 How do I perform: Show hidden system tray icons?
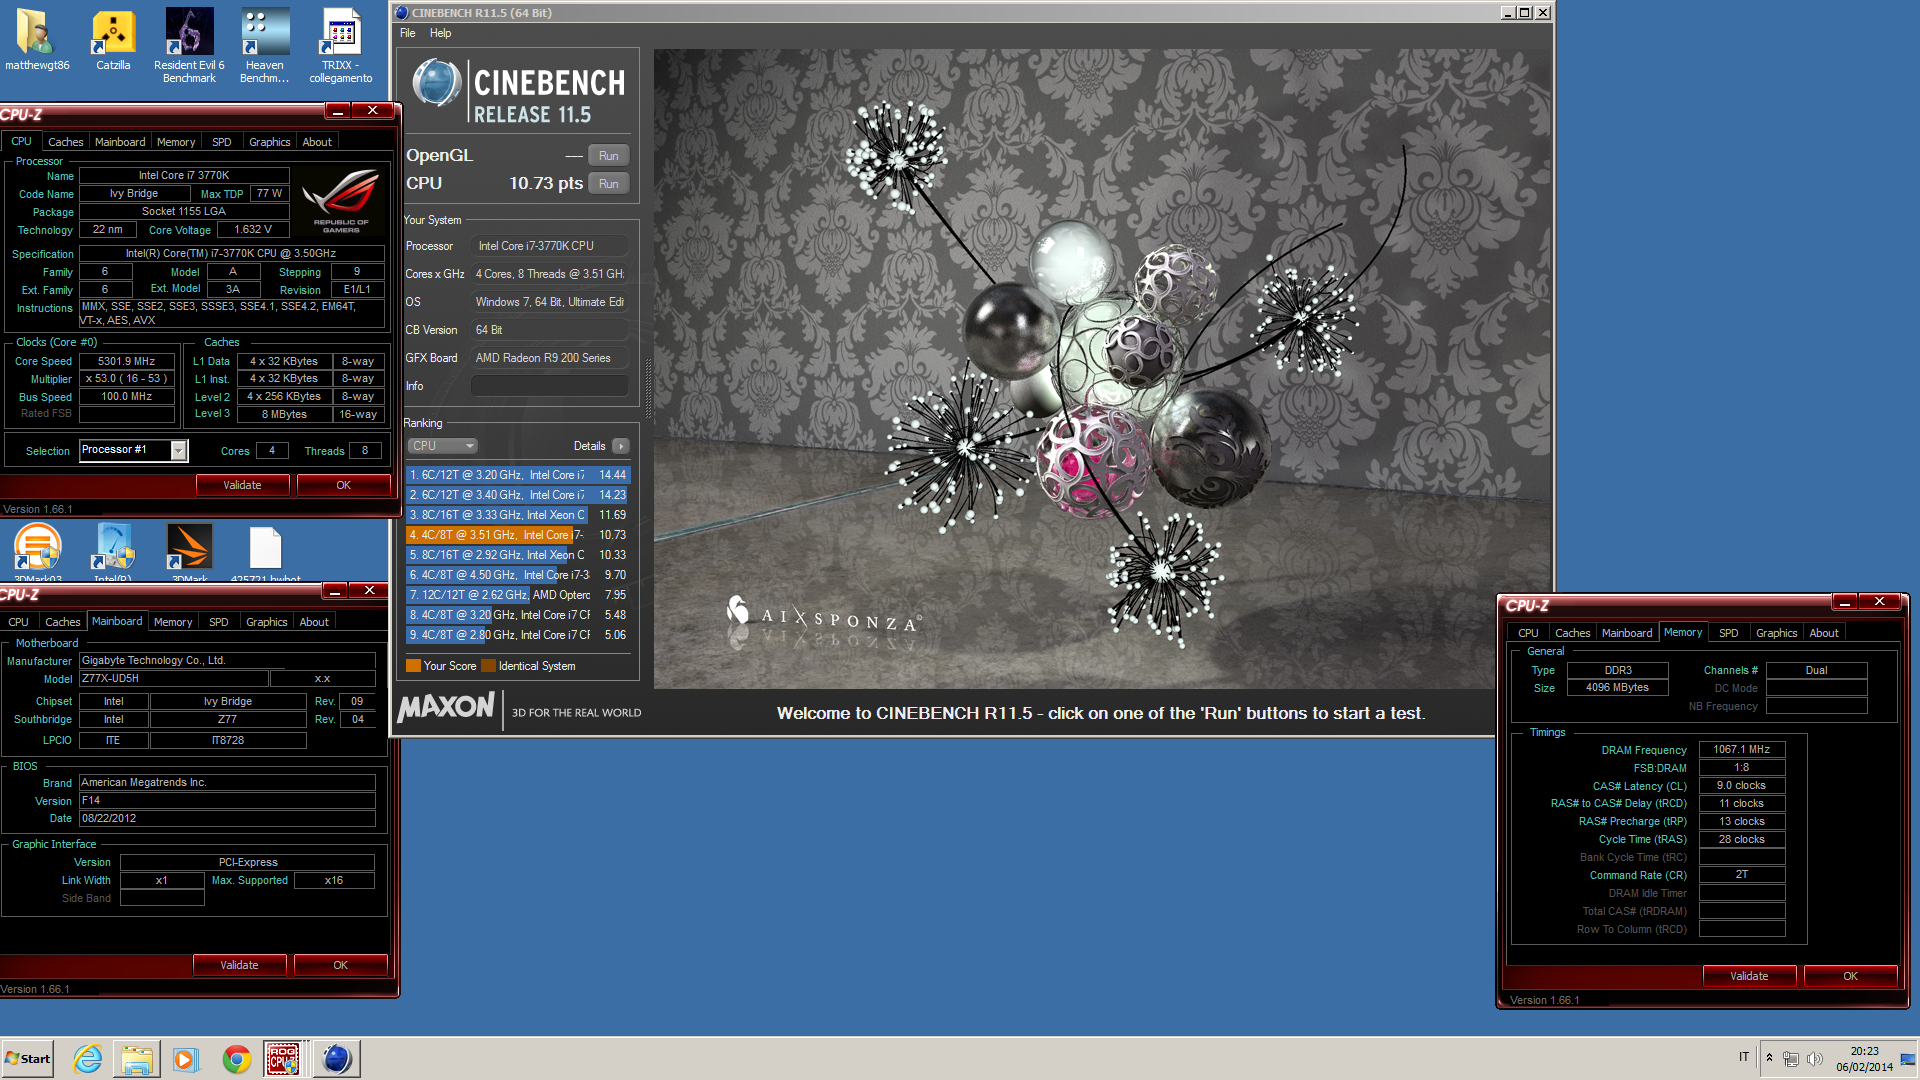tap(1769, 1058)
